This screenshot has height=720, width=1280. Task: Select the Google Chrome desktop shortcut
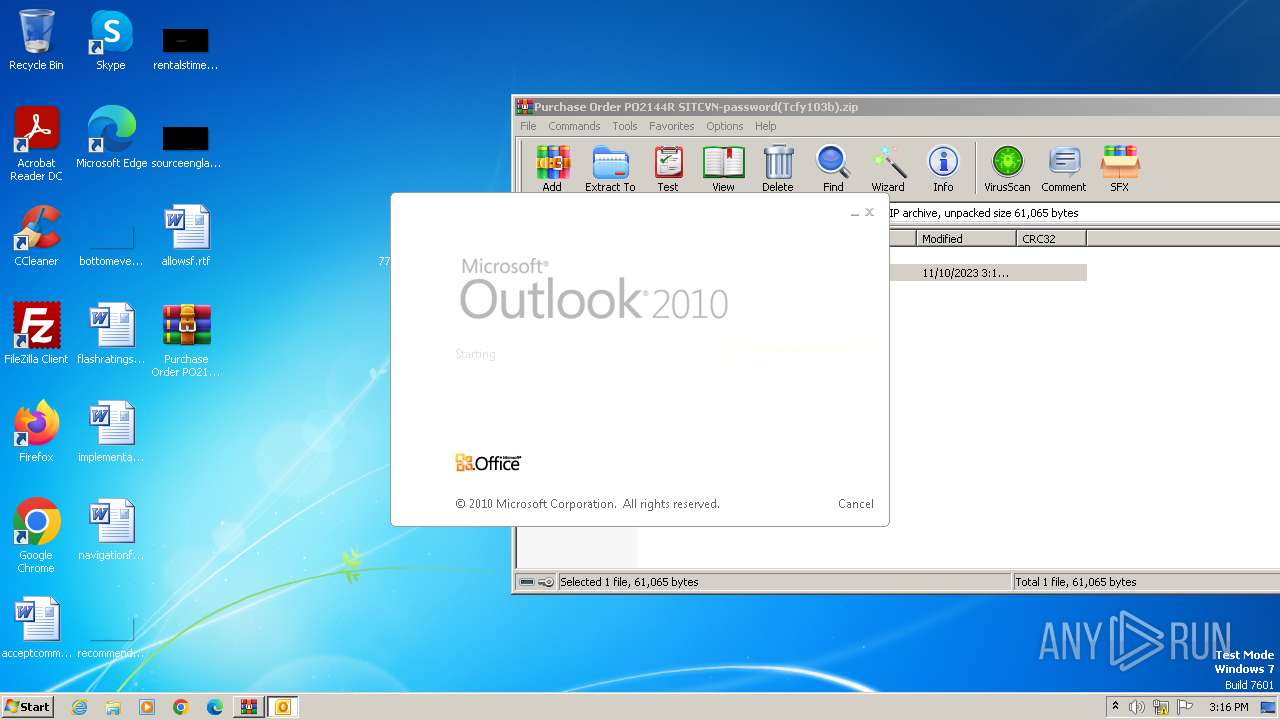click(x=36, y=536)
